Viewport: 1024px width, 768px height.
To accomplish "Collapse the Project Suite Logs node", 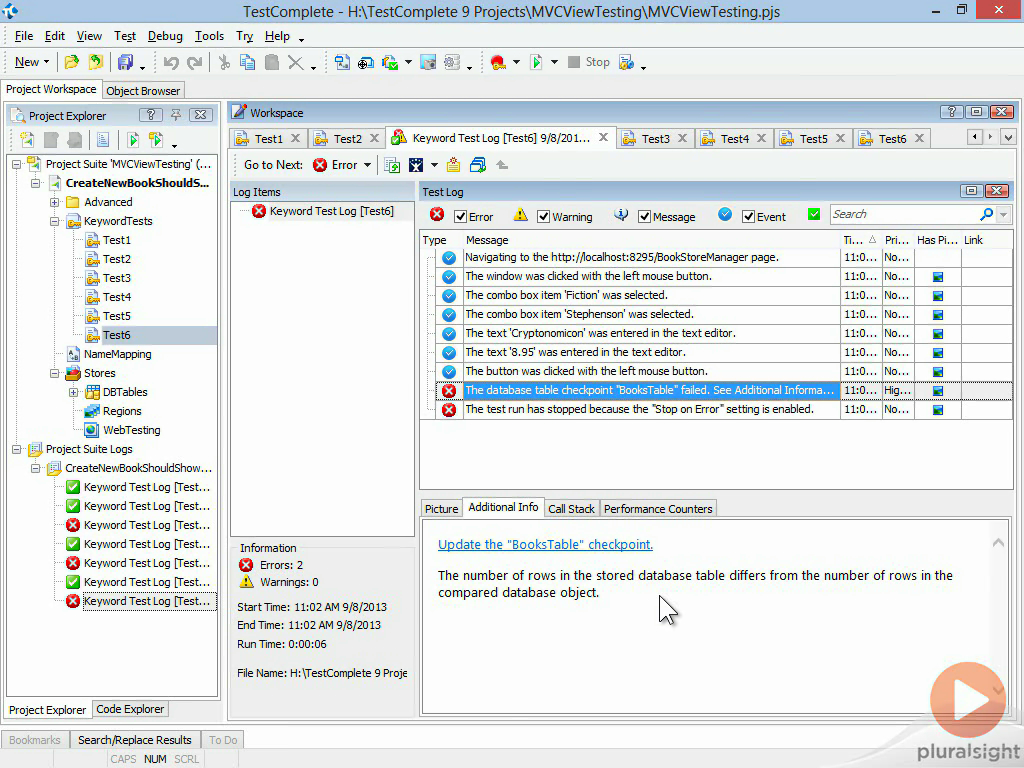I will coord(16,449).
